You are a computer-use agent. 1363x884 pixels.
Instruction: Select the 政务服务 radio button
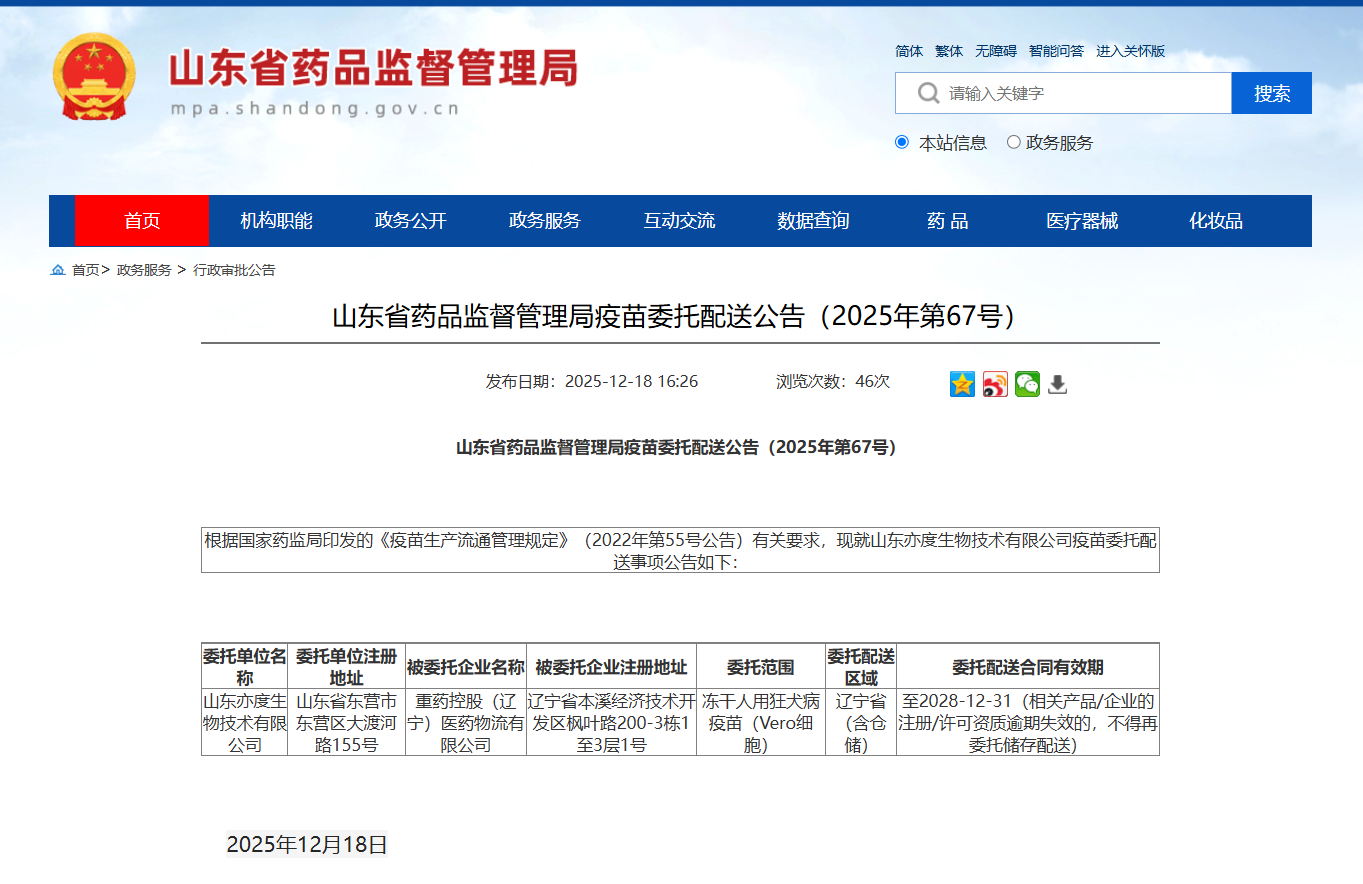pos(1014,142)
